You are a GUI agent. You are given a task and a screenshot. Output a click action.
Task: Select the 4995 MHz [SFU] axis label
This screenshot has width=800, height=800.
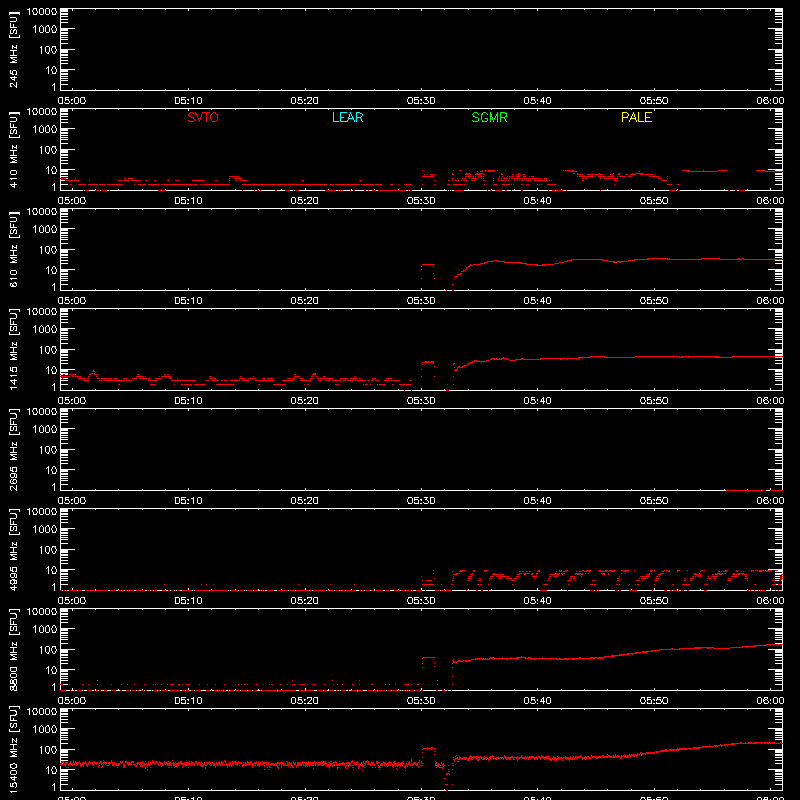tap(14, 549)
